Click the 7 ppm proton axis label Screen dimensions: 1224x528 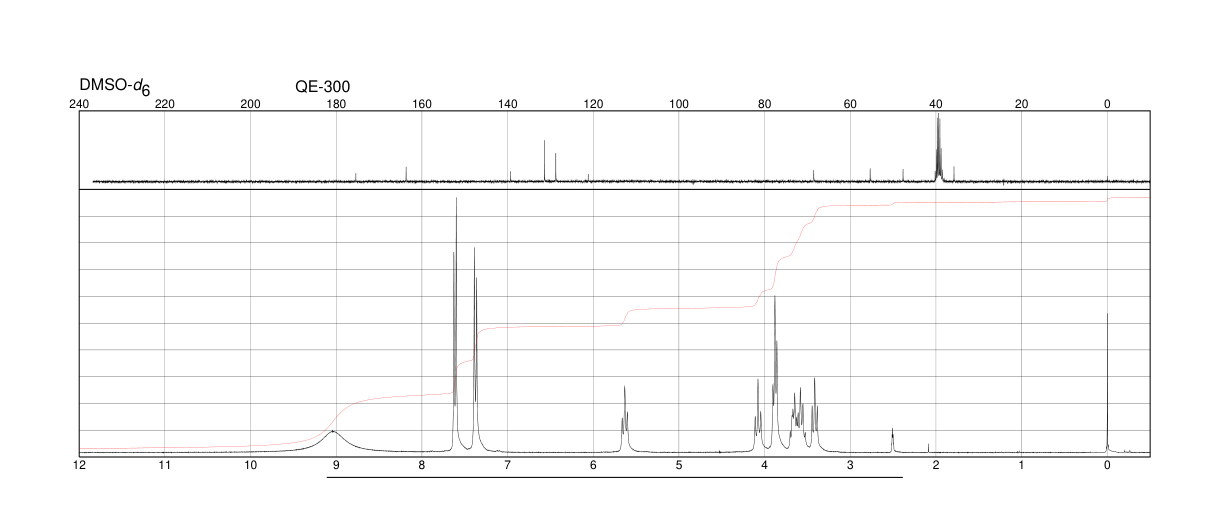508,466
